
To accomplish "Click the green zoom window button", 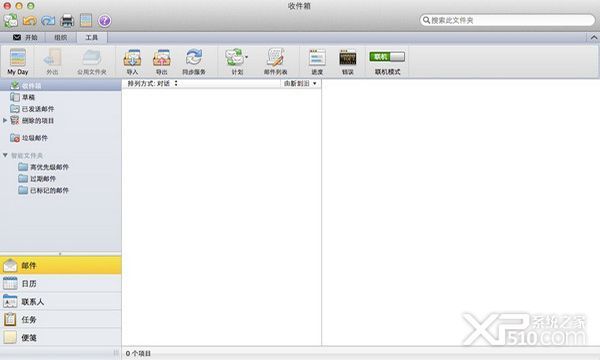I will 31,6.
